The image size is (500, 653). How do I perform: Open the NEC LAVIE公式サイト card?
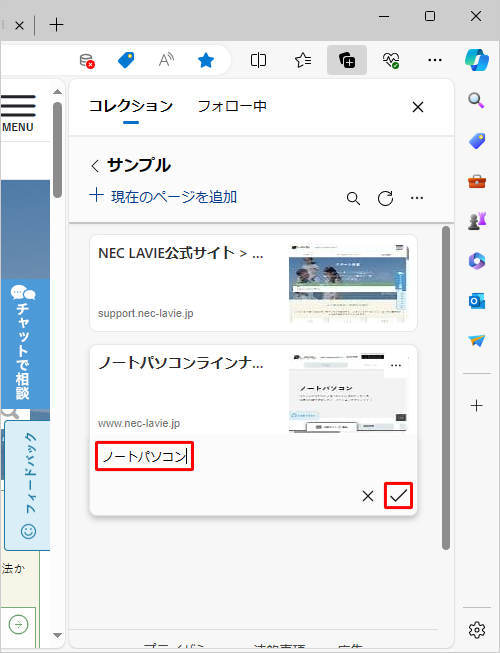pyautogui.click(x=253, y=283)
